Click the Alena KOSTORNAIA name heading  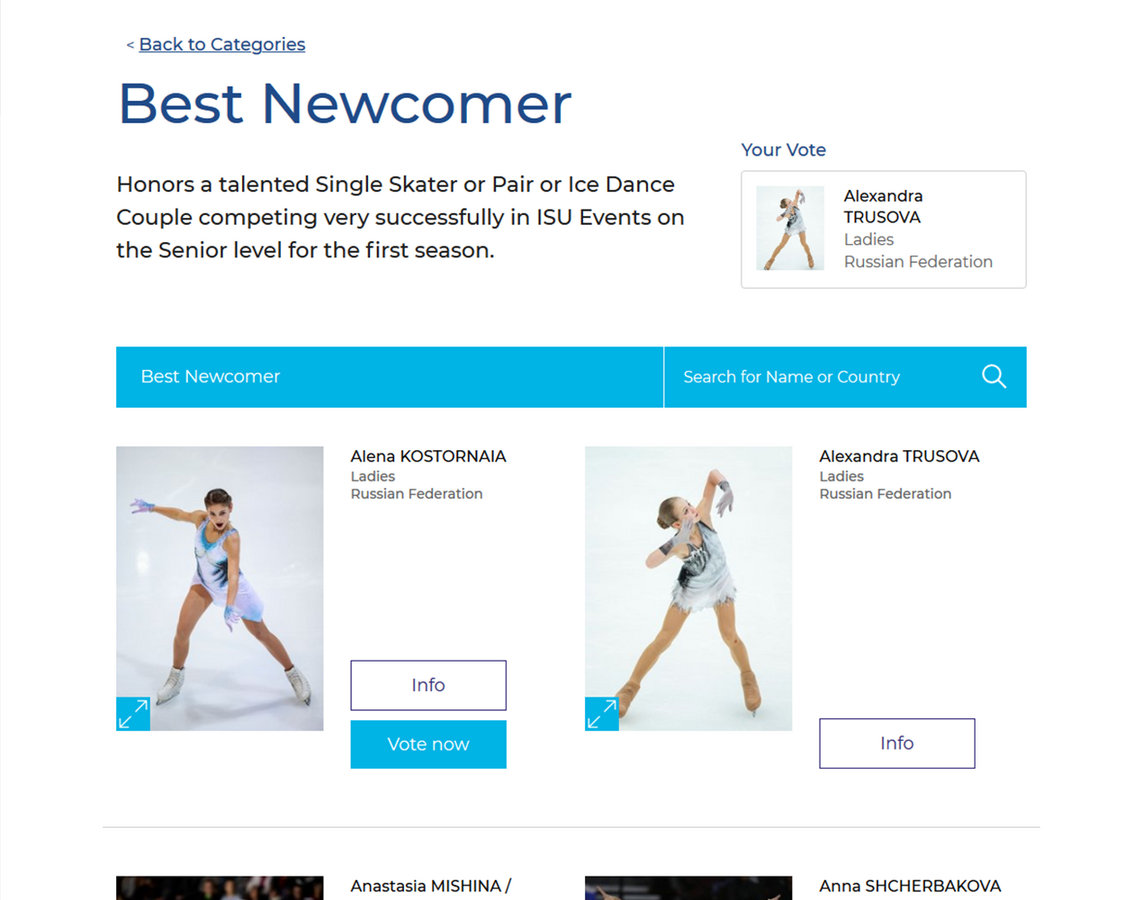point(428,457)
